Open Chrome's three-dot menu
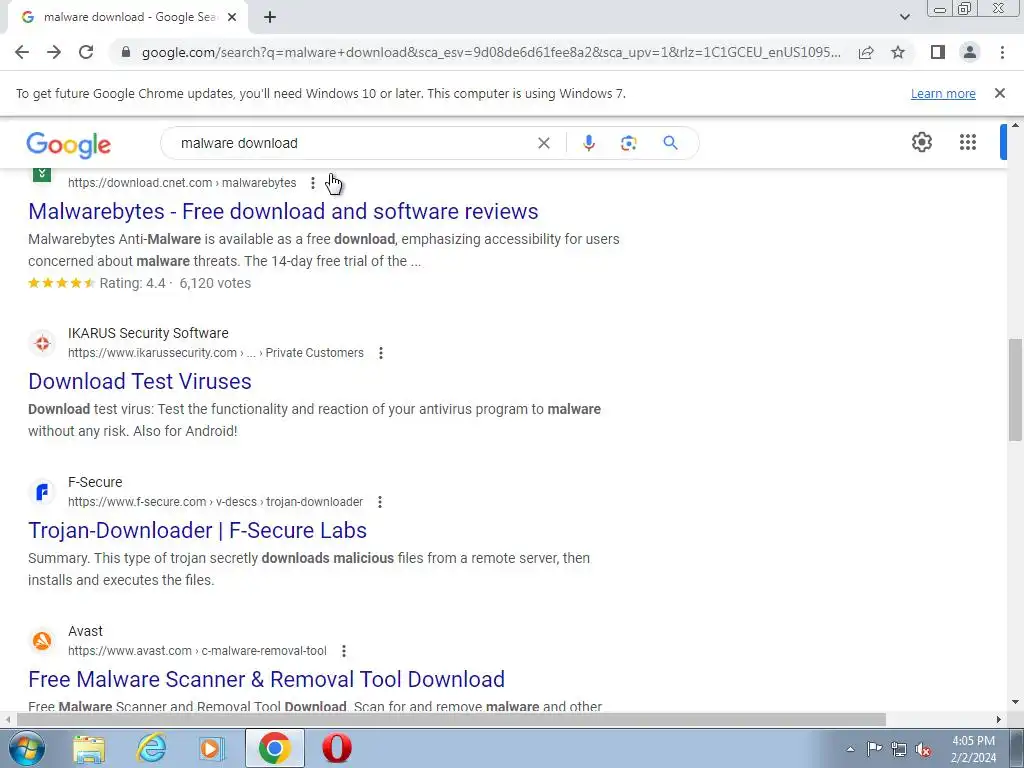This screenshot has width=1024, height=768. (x=1002, y=52)
